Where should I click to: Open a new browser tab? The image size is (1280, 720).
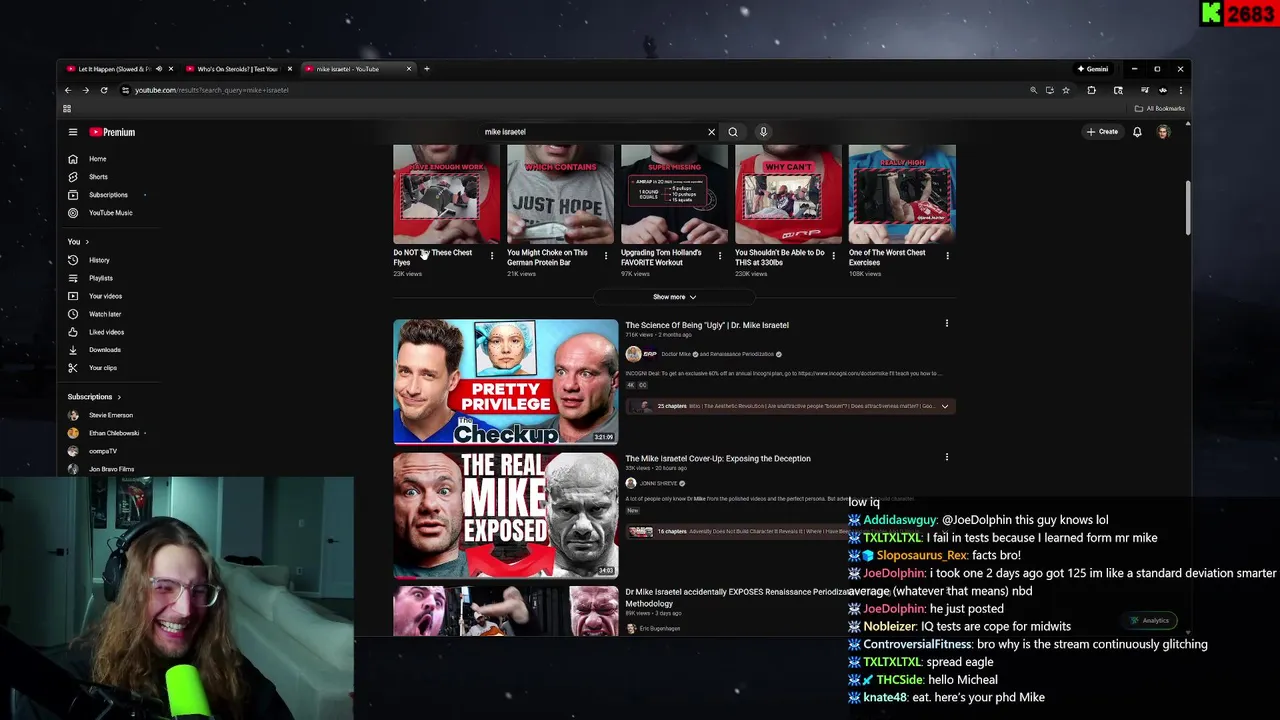[x=427, y=69]
